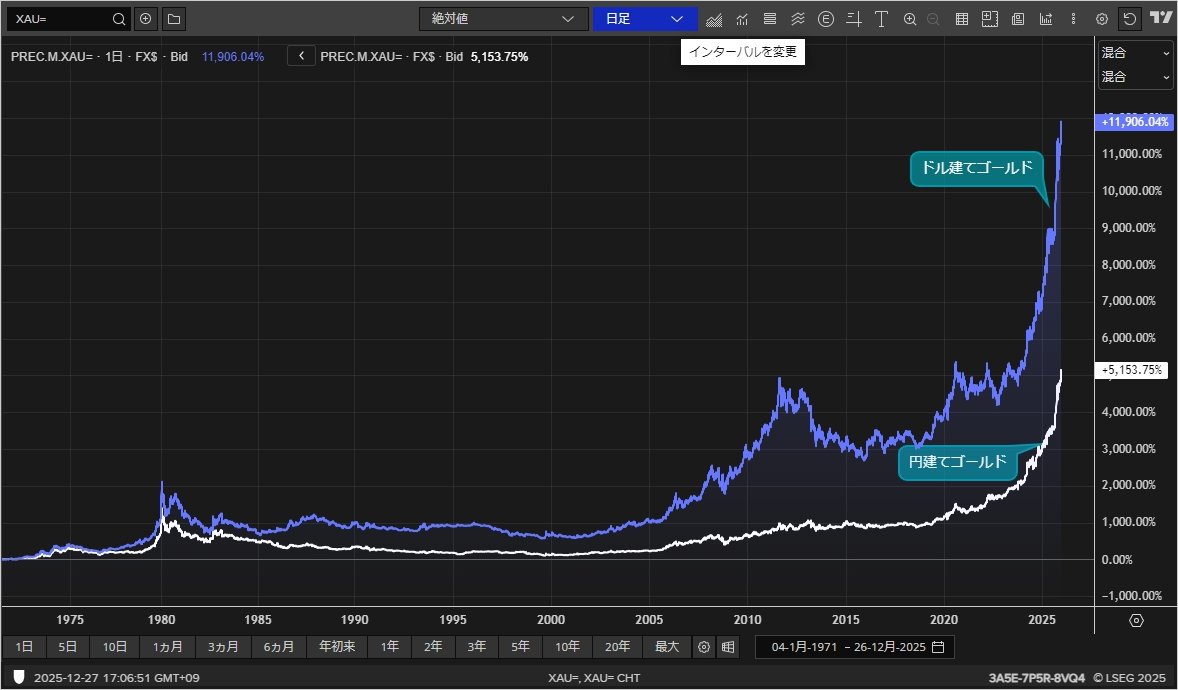The image size is (1178, 690).
Task: Click the indicators waves icon
Action: tap(798, 18)
